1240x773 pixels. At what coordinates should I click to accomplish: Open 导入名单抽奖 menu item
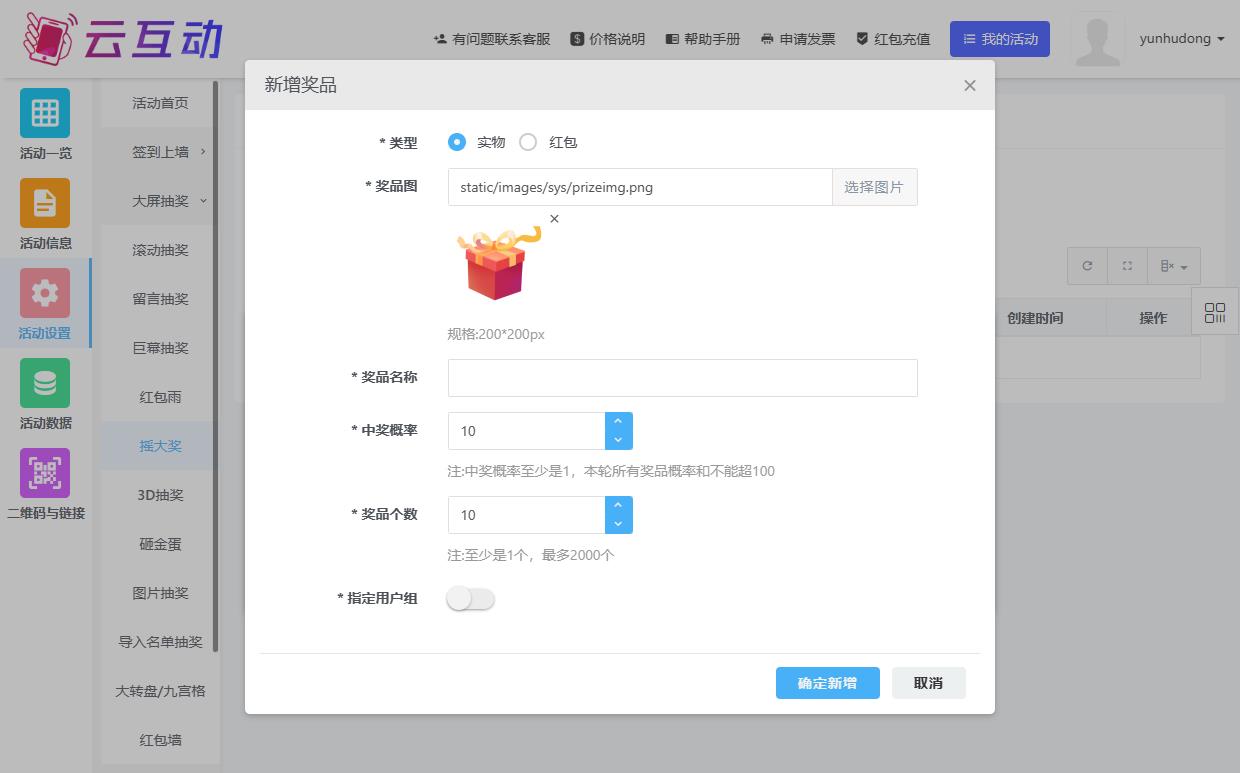tap(160, 642)
